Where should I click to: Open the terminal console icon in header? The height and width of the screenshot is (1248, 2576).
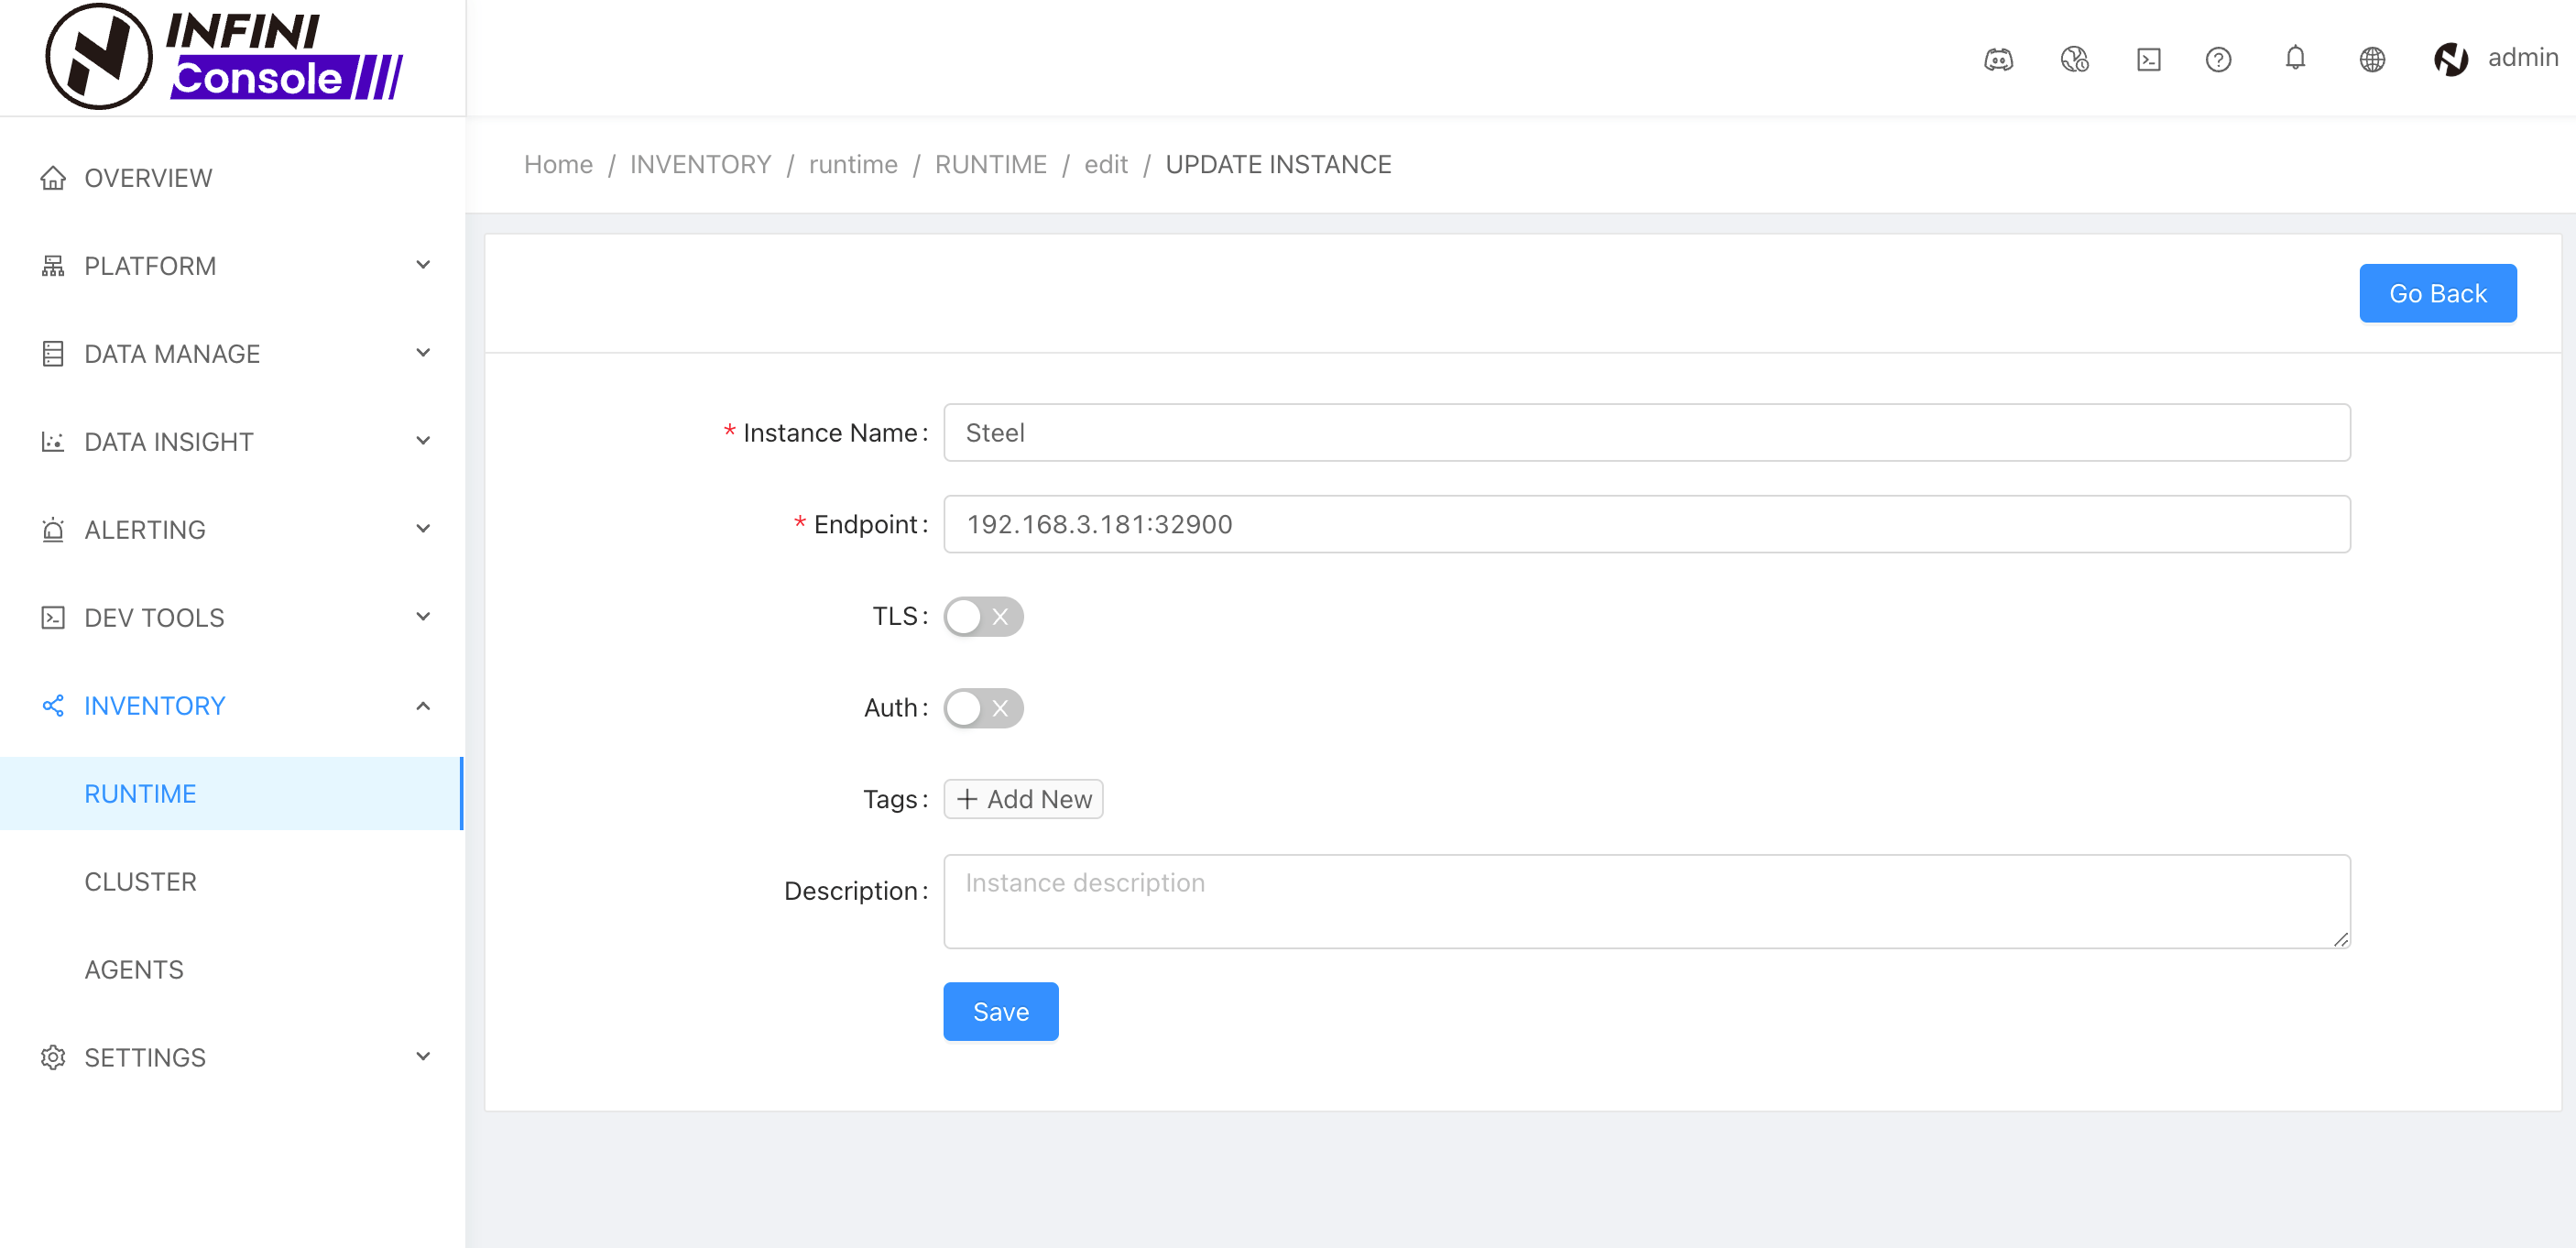(x=2148, y=59)
